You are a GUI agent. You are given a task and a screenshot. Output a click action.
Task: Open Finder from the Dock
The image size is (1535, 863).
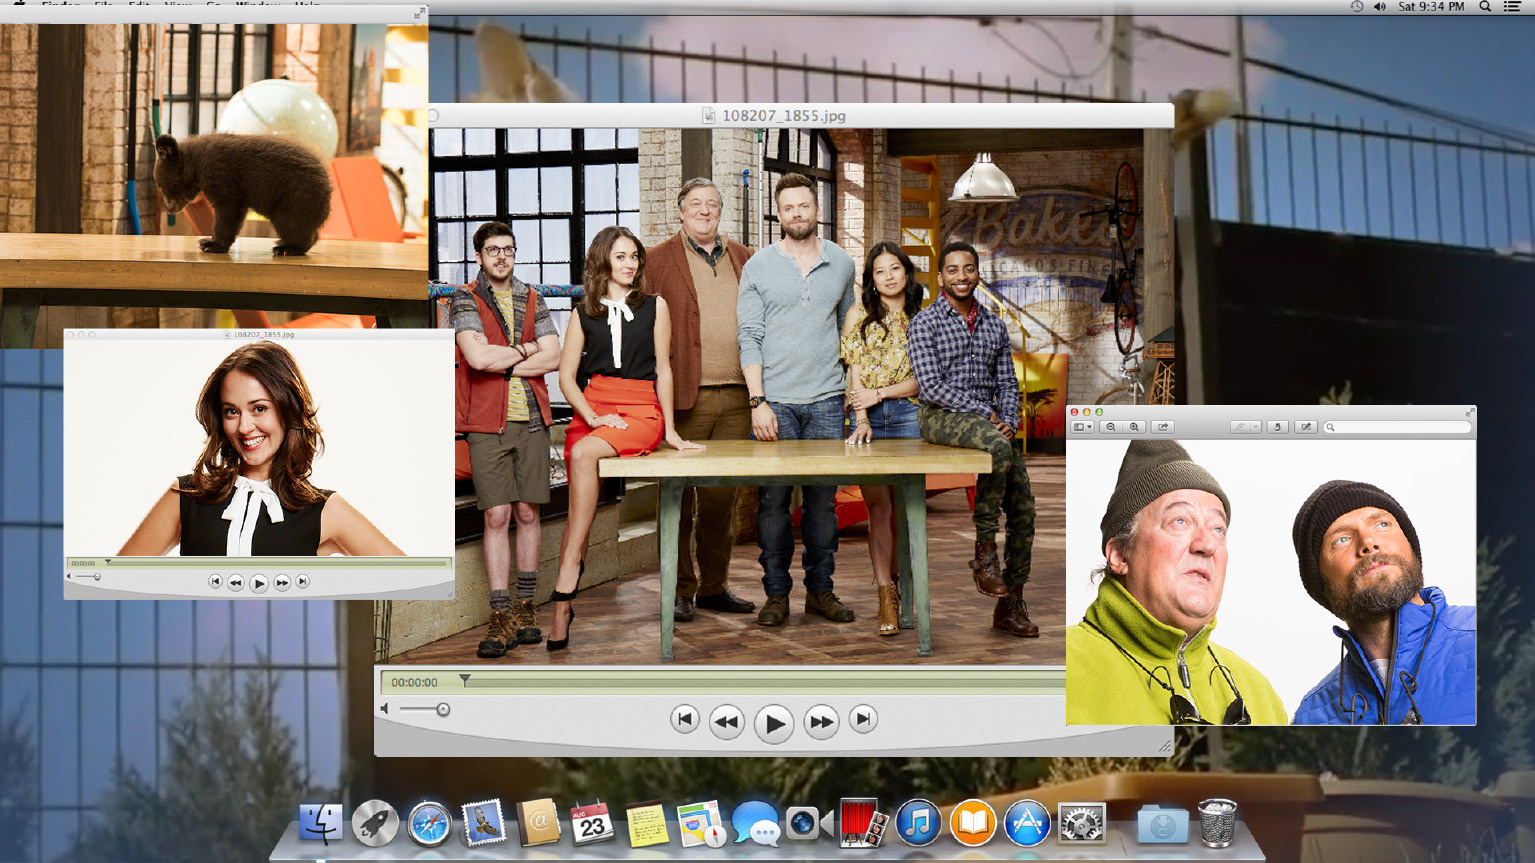[x=320, y=824]
